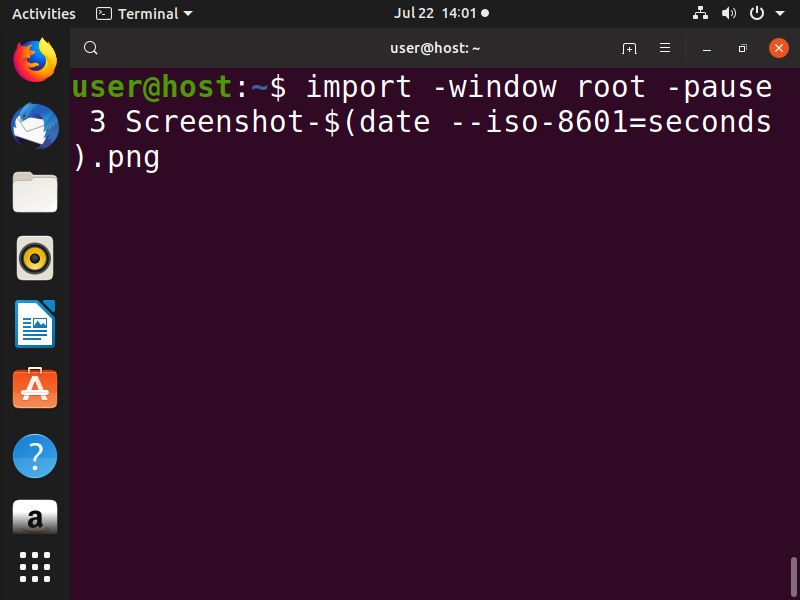Click the terminal scrollbar handle
This screenshot has height=600, width=800.
coord(793,577)
